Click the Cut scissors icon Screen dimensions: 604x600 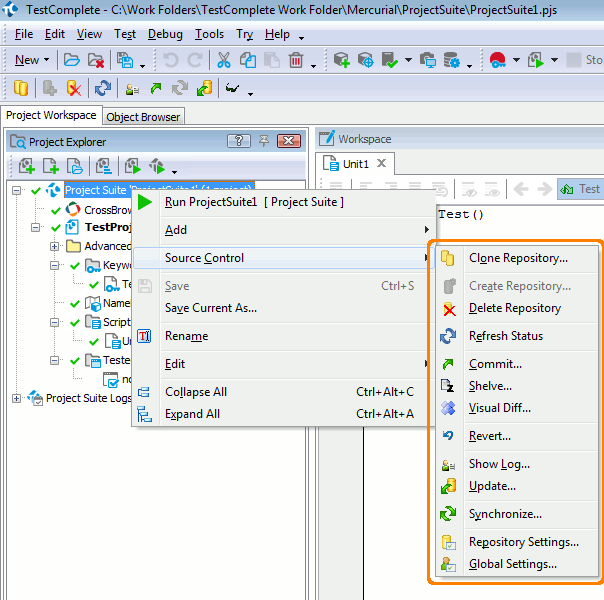click(224, 60)
